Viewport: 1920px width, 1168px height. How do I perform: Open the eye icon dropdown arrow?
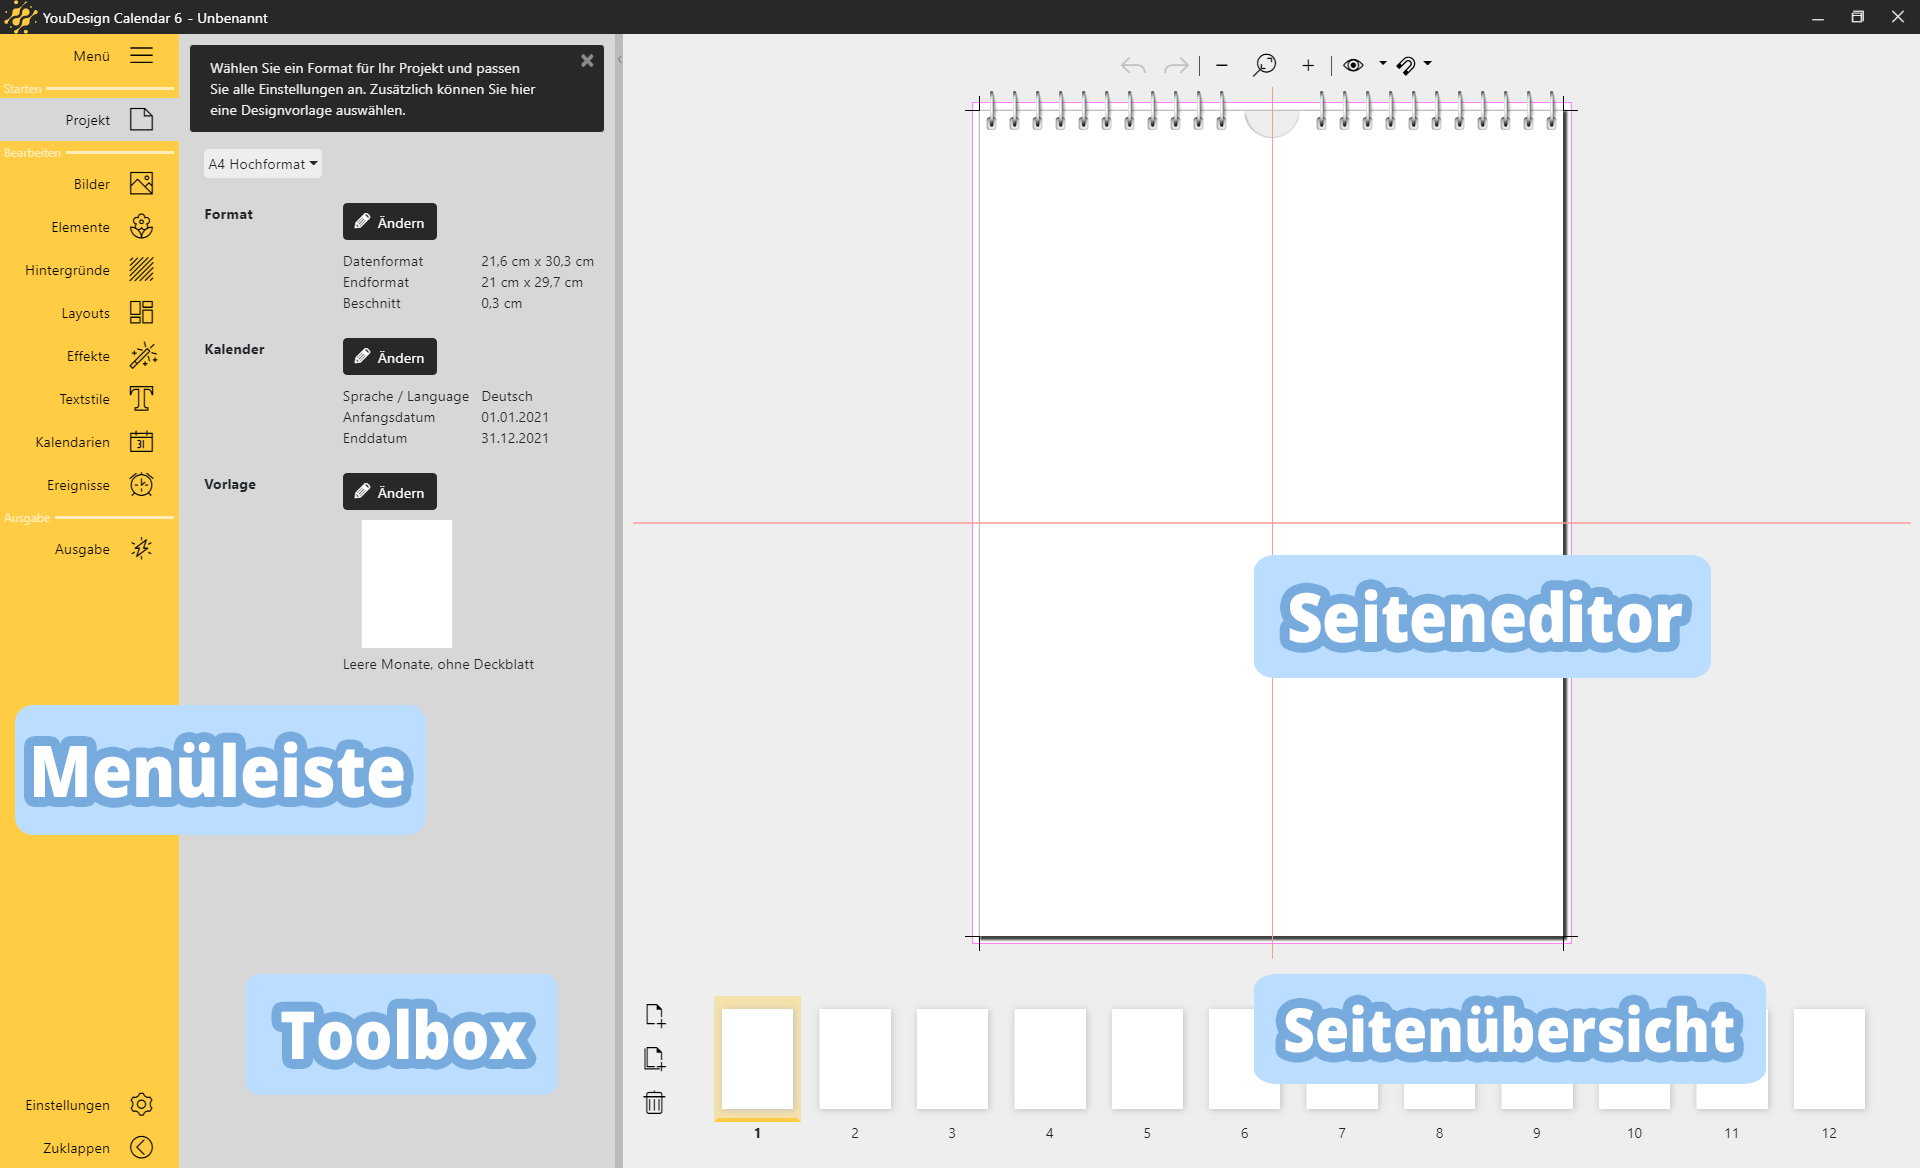pyautogui.click(x=1383, y=64)
